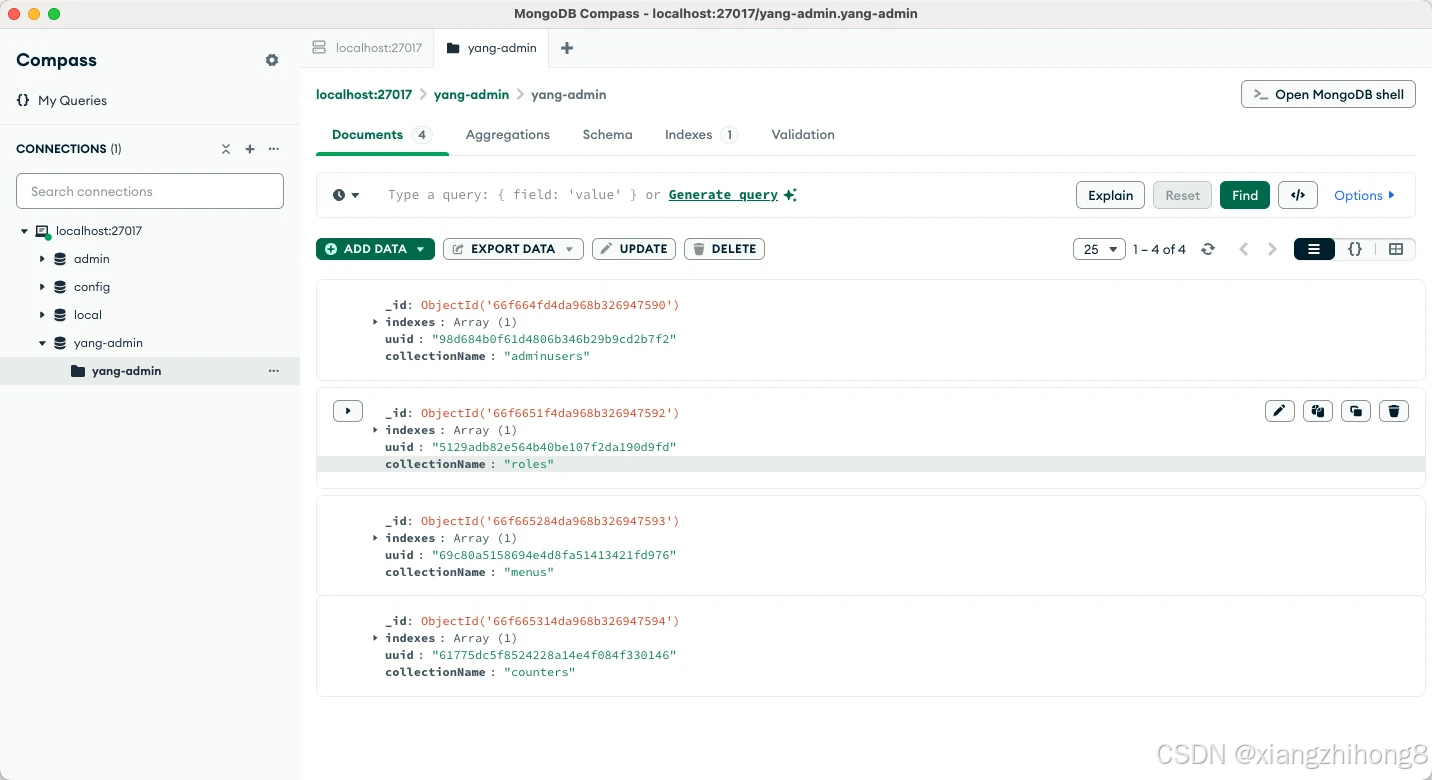Viewport: 1432px width, 780px height.
Task: Run query with Find button
Action: click(x=1245, y=195)
